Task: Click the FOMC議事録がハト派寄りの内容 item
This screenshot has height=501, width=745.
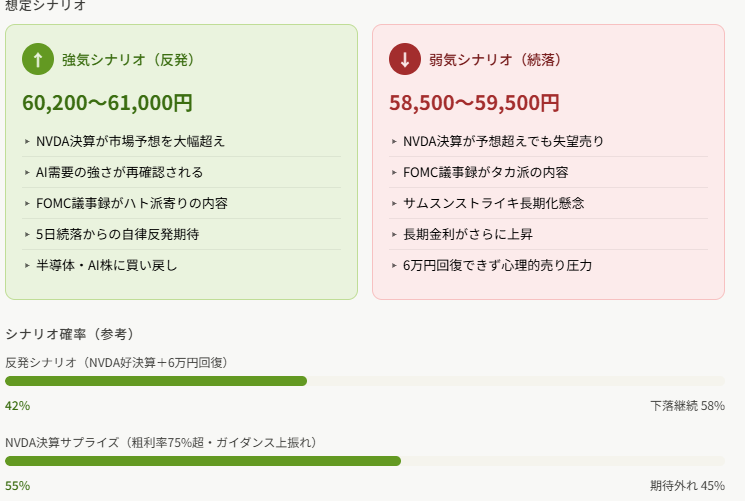Action: [x=181, y=203]
